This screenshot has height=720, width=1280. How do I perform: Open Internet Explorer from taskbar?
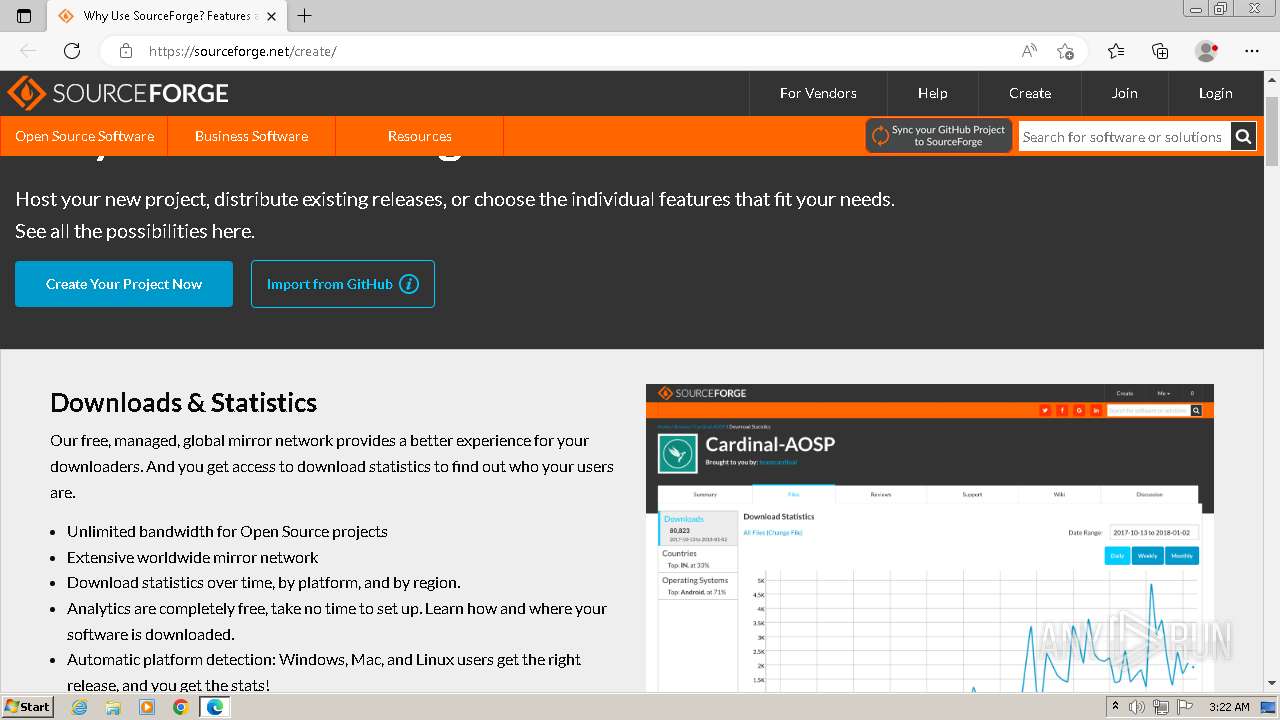[80, 707]
